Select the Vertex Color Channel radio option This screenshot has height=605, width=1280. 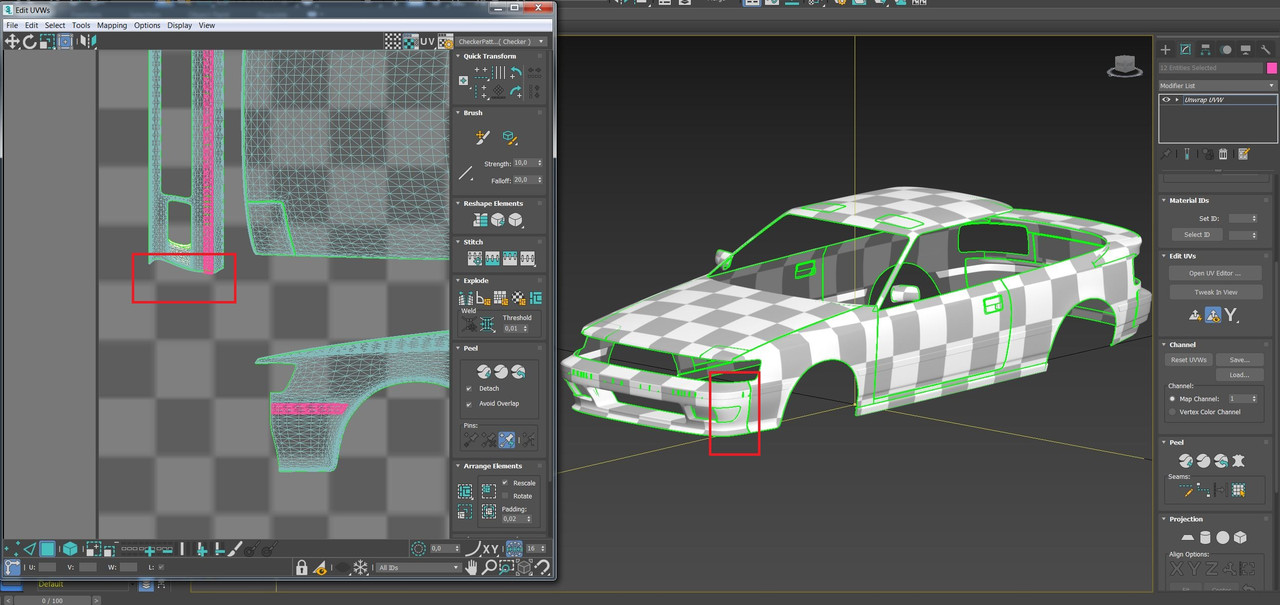click(x=1171, y=412)
